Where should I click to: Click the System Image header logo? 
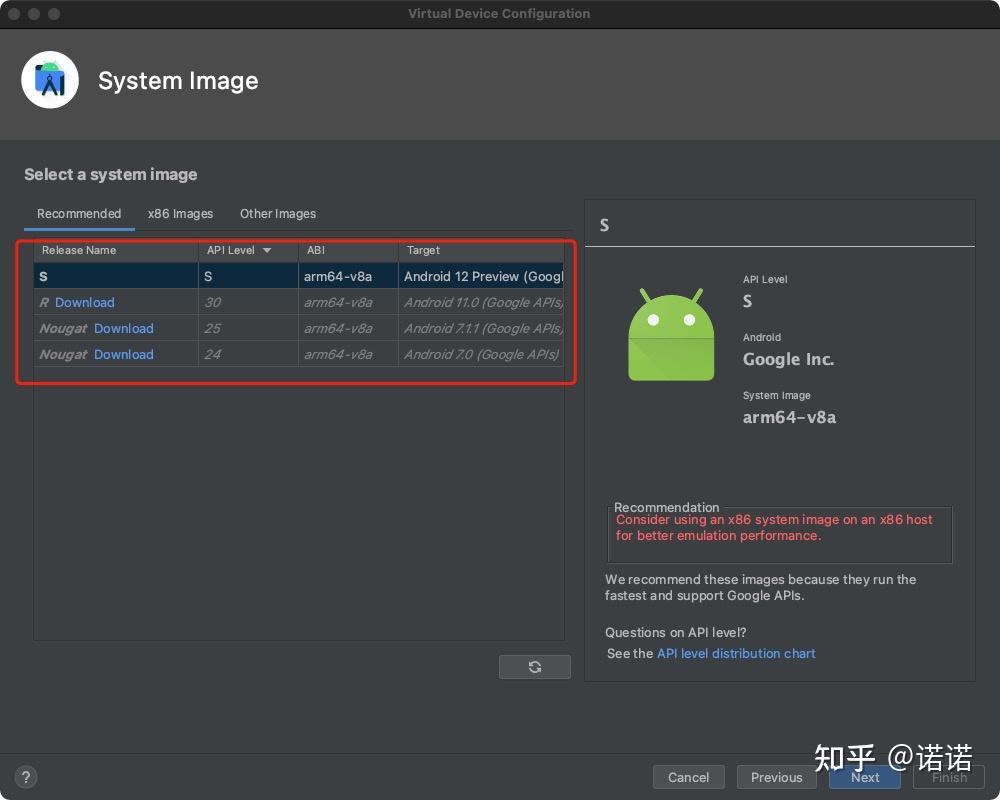[x=50, y=79]
